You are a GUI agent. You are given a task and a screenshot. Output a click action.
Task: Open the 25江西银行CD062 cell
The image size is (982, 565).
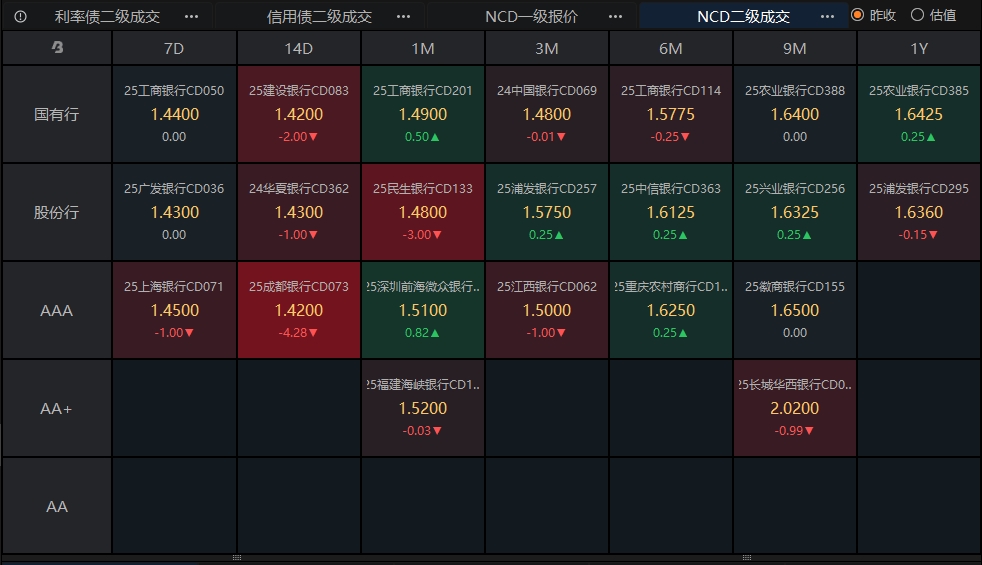[547, 310]
